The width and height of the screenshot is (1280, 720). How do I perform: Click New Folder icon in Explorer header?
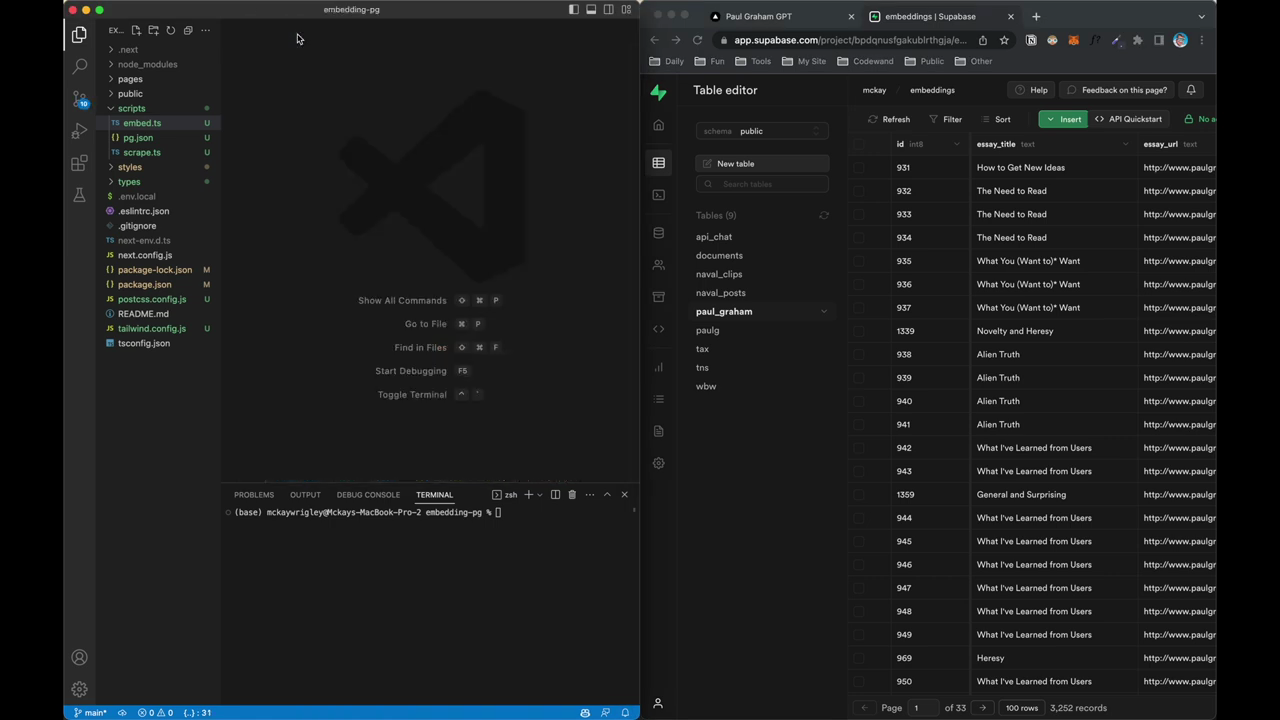[153, 30]
